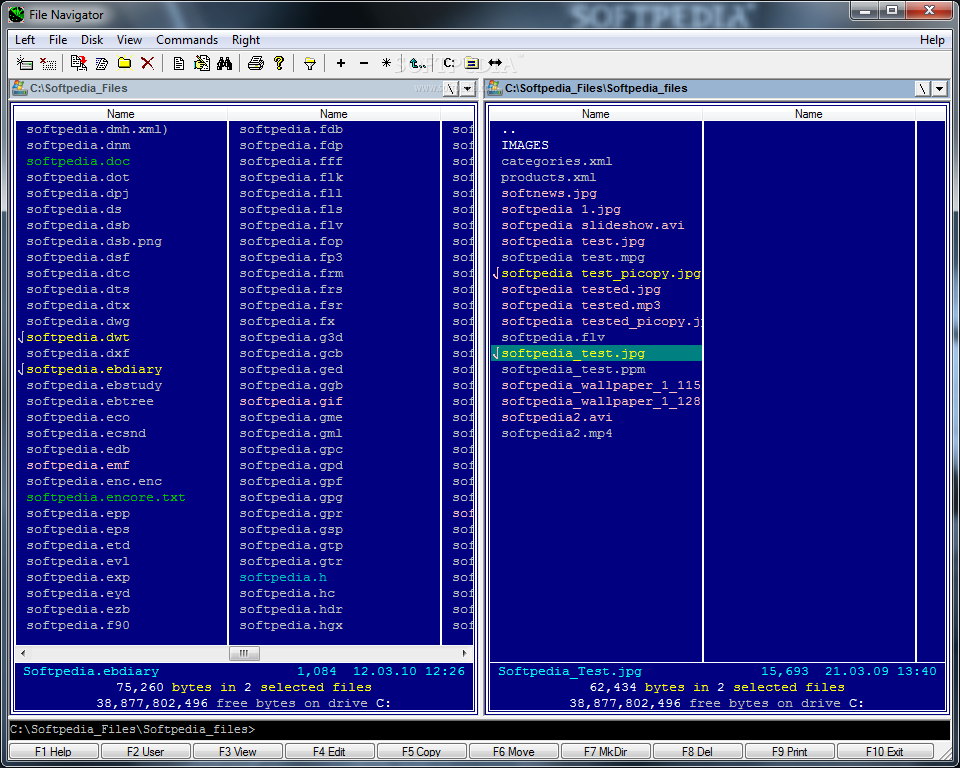The height and width of the screenshot is (768, 960).
Task: Open the Help menu
Action: [x=932, y=40]
